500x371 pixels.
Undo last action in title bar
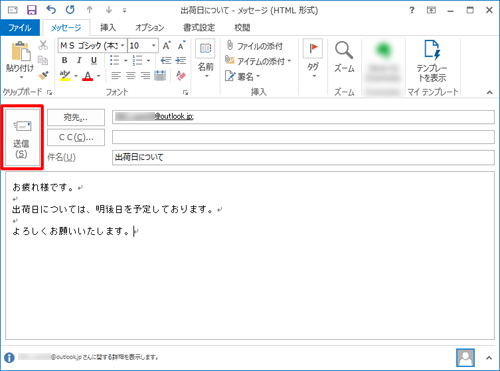tap(51, 10)
